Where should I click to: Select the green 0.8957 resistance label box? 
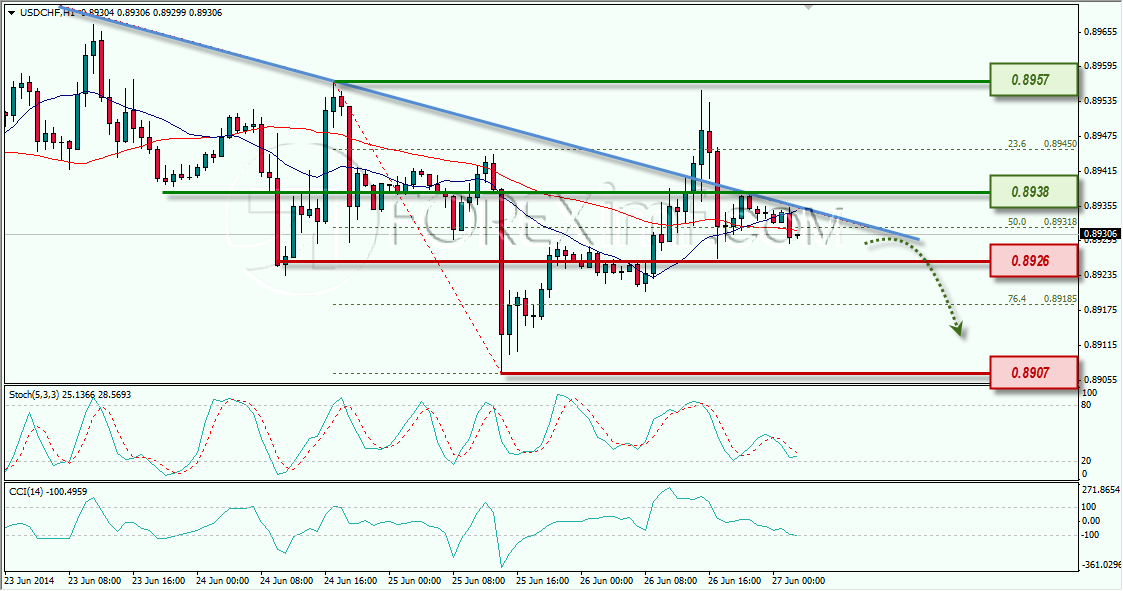point(1033,80)
